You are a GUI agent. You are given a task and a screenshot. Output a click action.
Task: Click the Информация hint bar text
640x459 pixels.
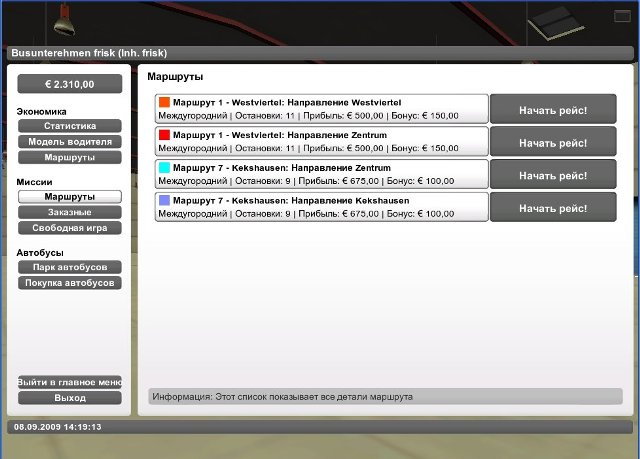point(282,397)
